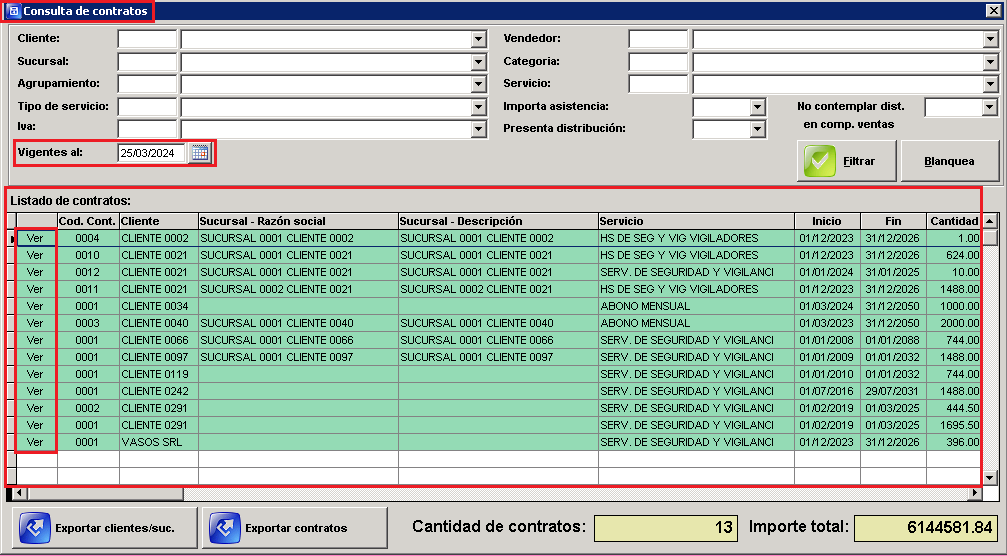Click the Sucursal code input field
This screenshot has width=1007, height=556.
(x=147, y=62)
